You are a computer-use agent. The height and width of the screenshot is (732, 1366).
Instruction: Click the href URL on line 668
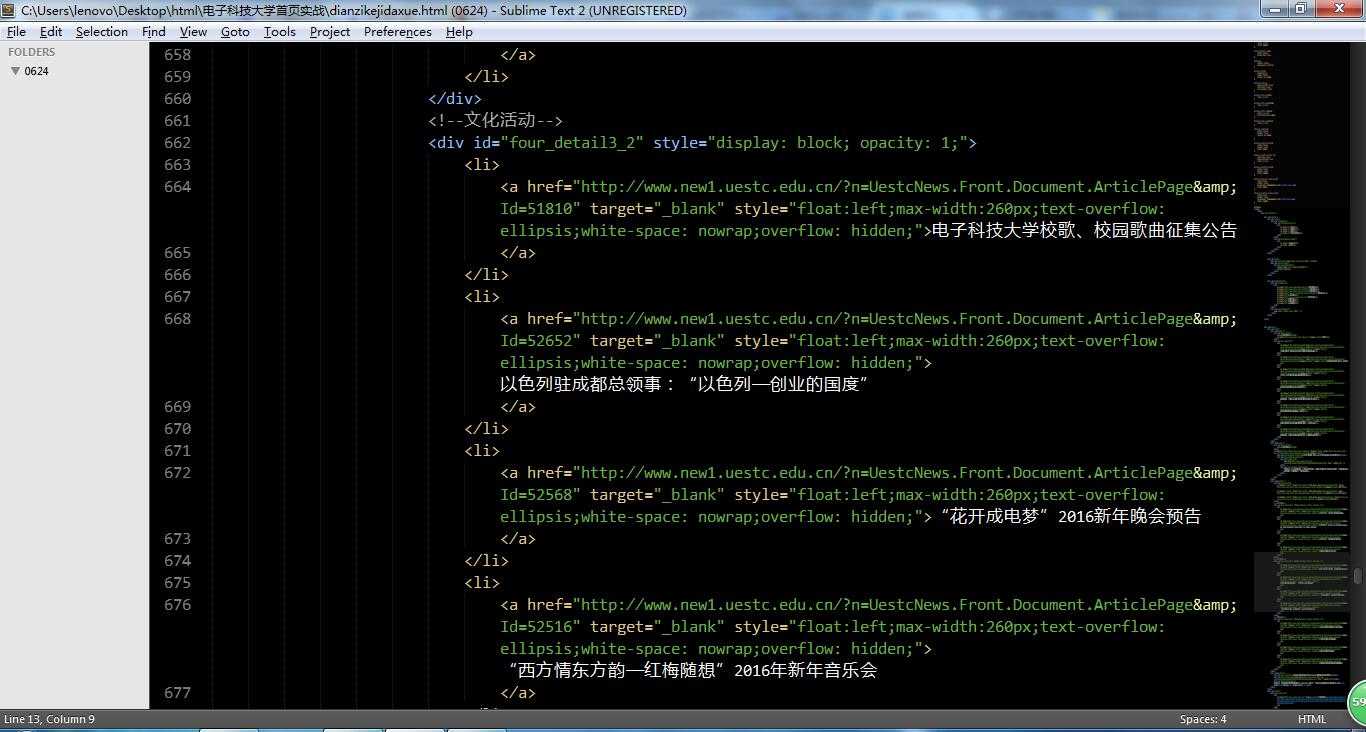pyautogui.click(x=905, y=319)
